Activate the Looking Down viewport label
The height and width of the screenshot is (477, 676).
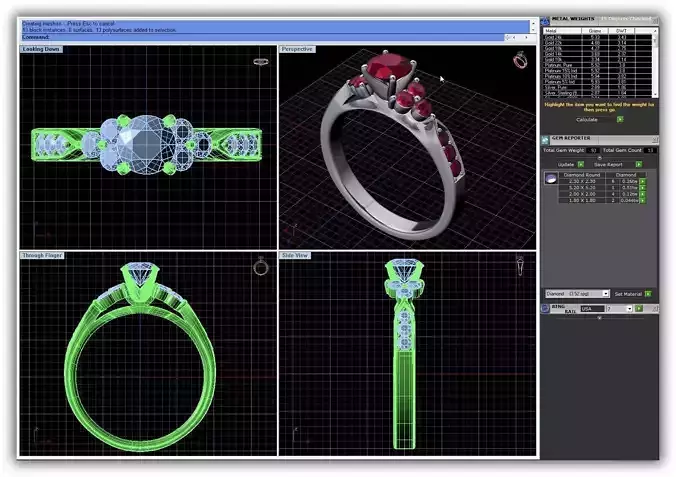[41, 49]
